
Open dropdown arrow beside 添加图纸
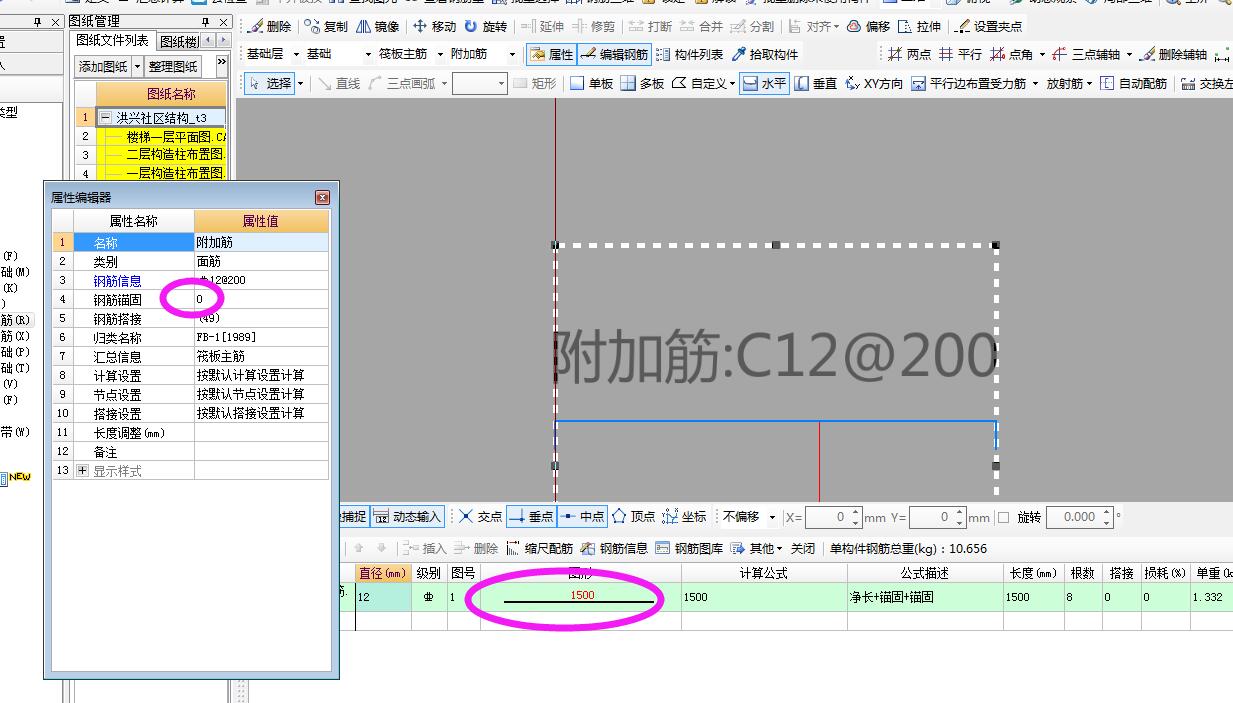coord(138,67)
